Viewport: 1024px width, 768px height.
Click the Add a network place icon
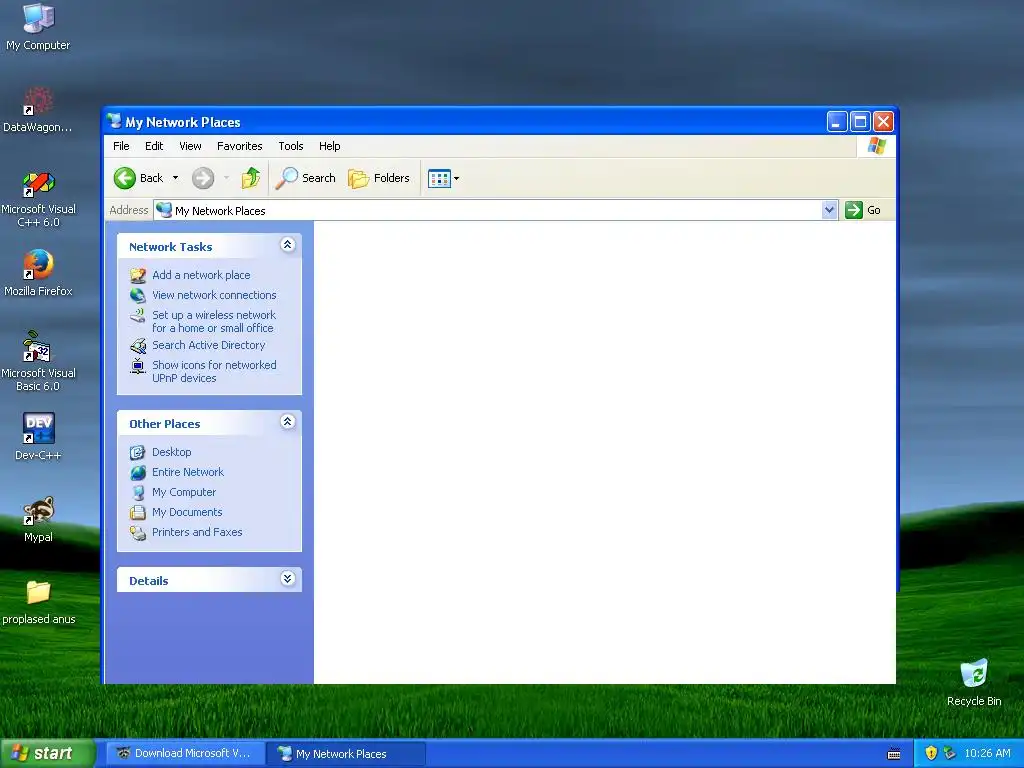pos(138,276)
